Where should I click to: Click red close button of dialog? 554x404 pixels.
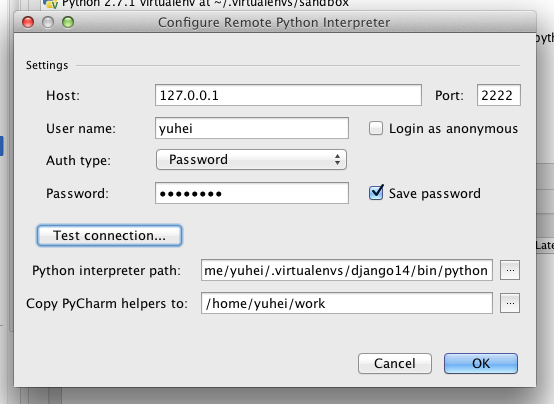pyautogui.click(x=28, y=22)
